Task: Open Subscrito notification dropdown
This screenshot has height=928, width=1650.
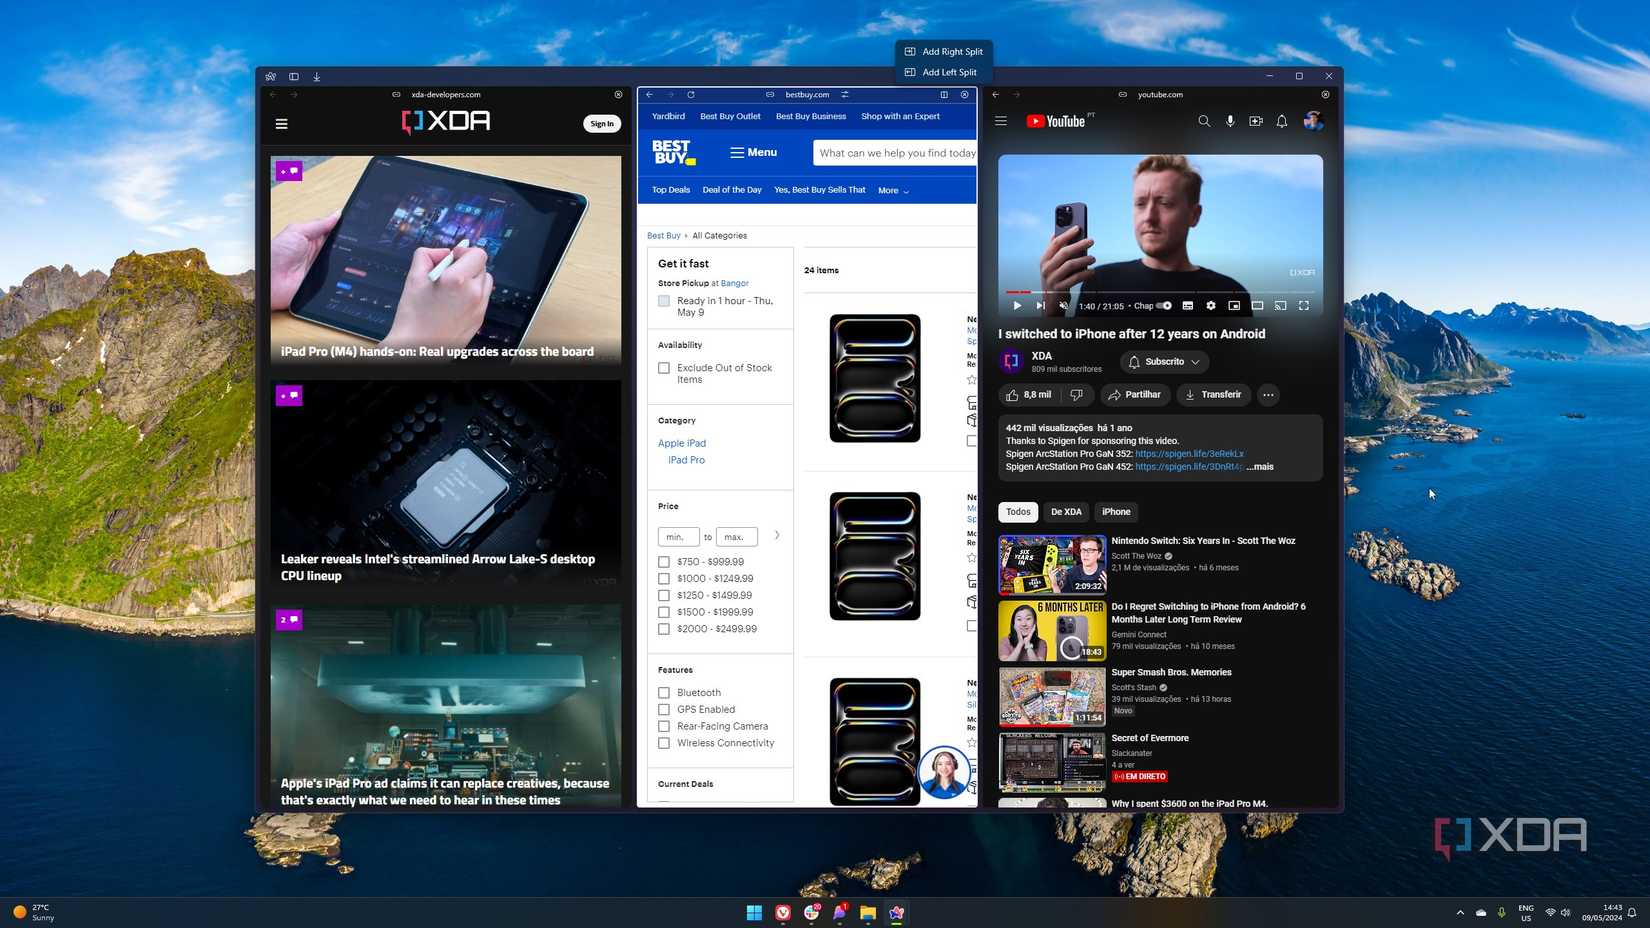Action: click(x=1164, y=362)
